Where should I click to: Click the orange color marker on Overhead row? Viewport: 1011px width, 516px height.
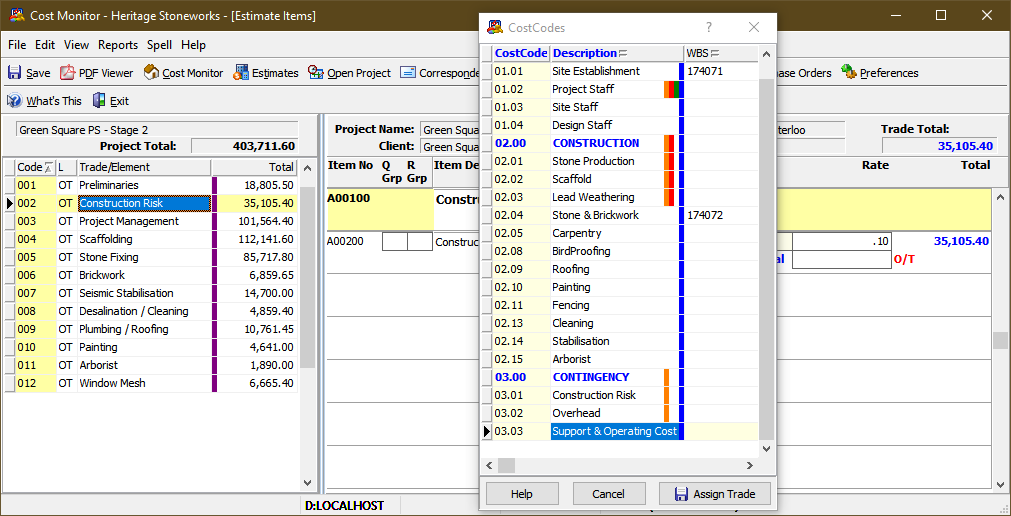(x=667, y=413)
